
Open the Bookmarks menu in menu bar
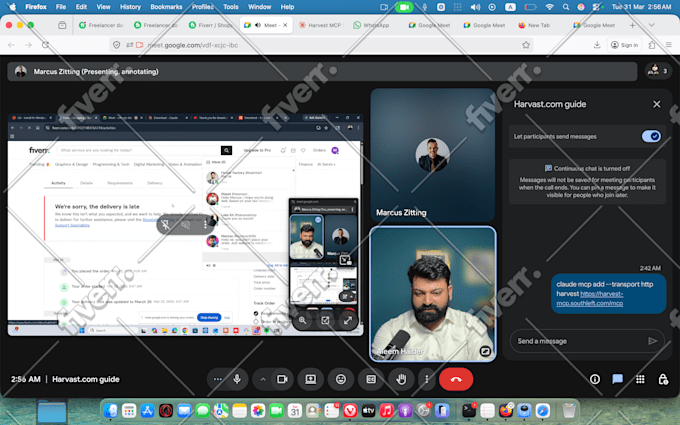166,7
